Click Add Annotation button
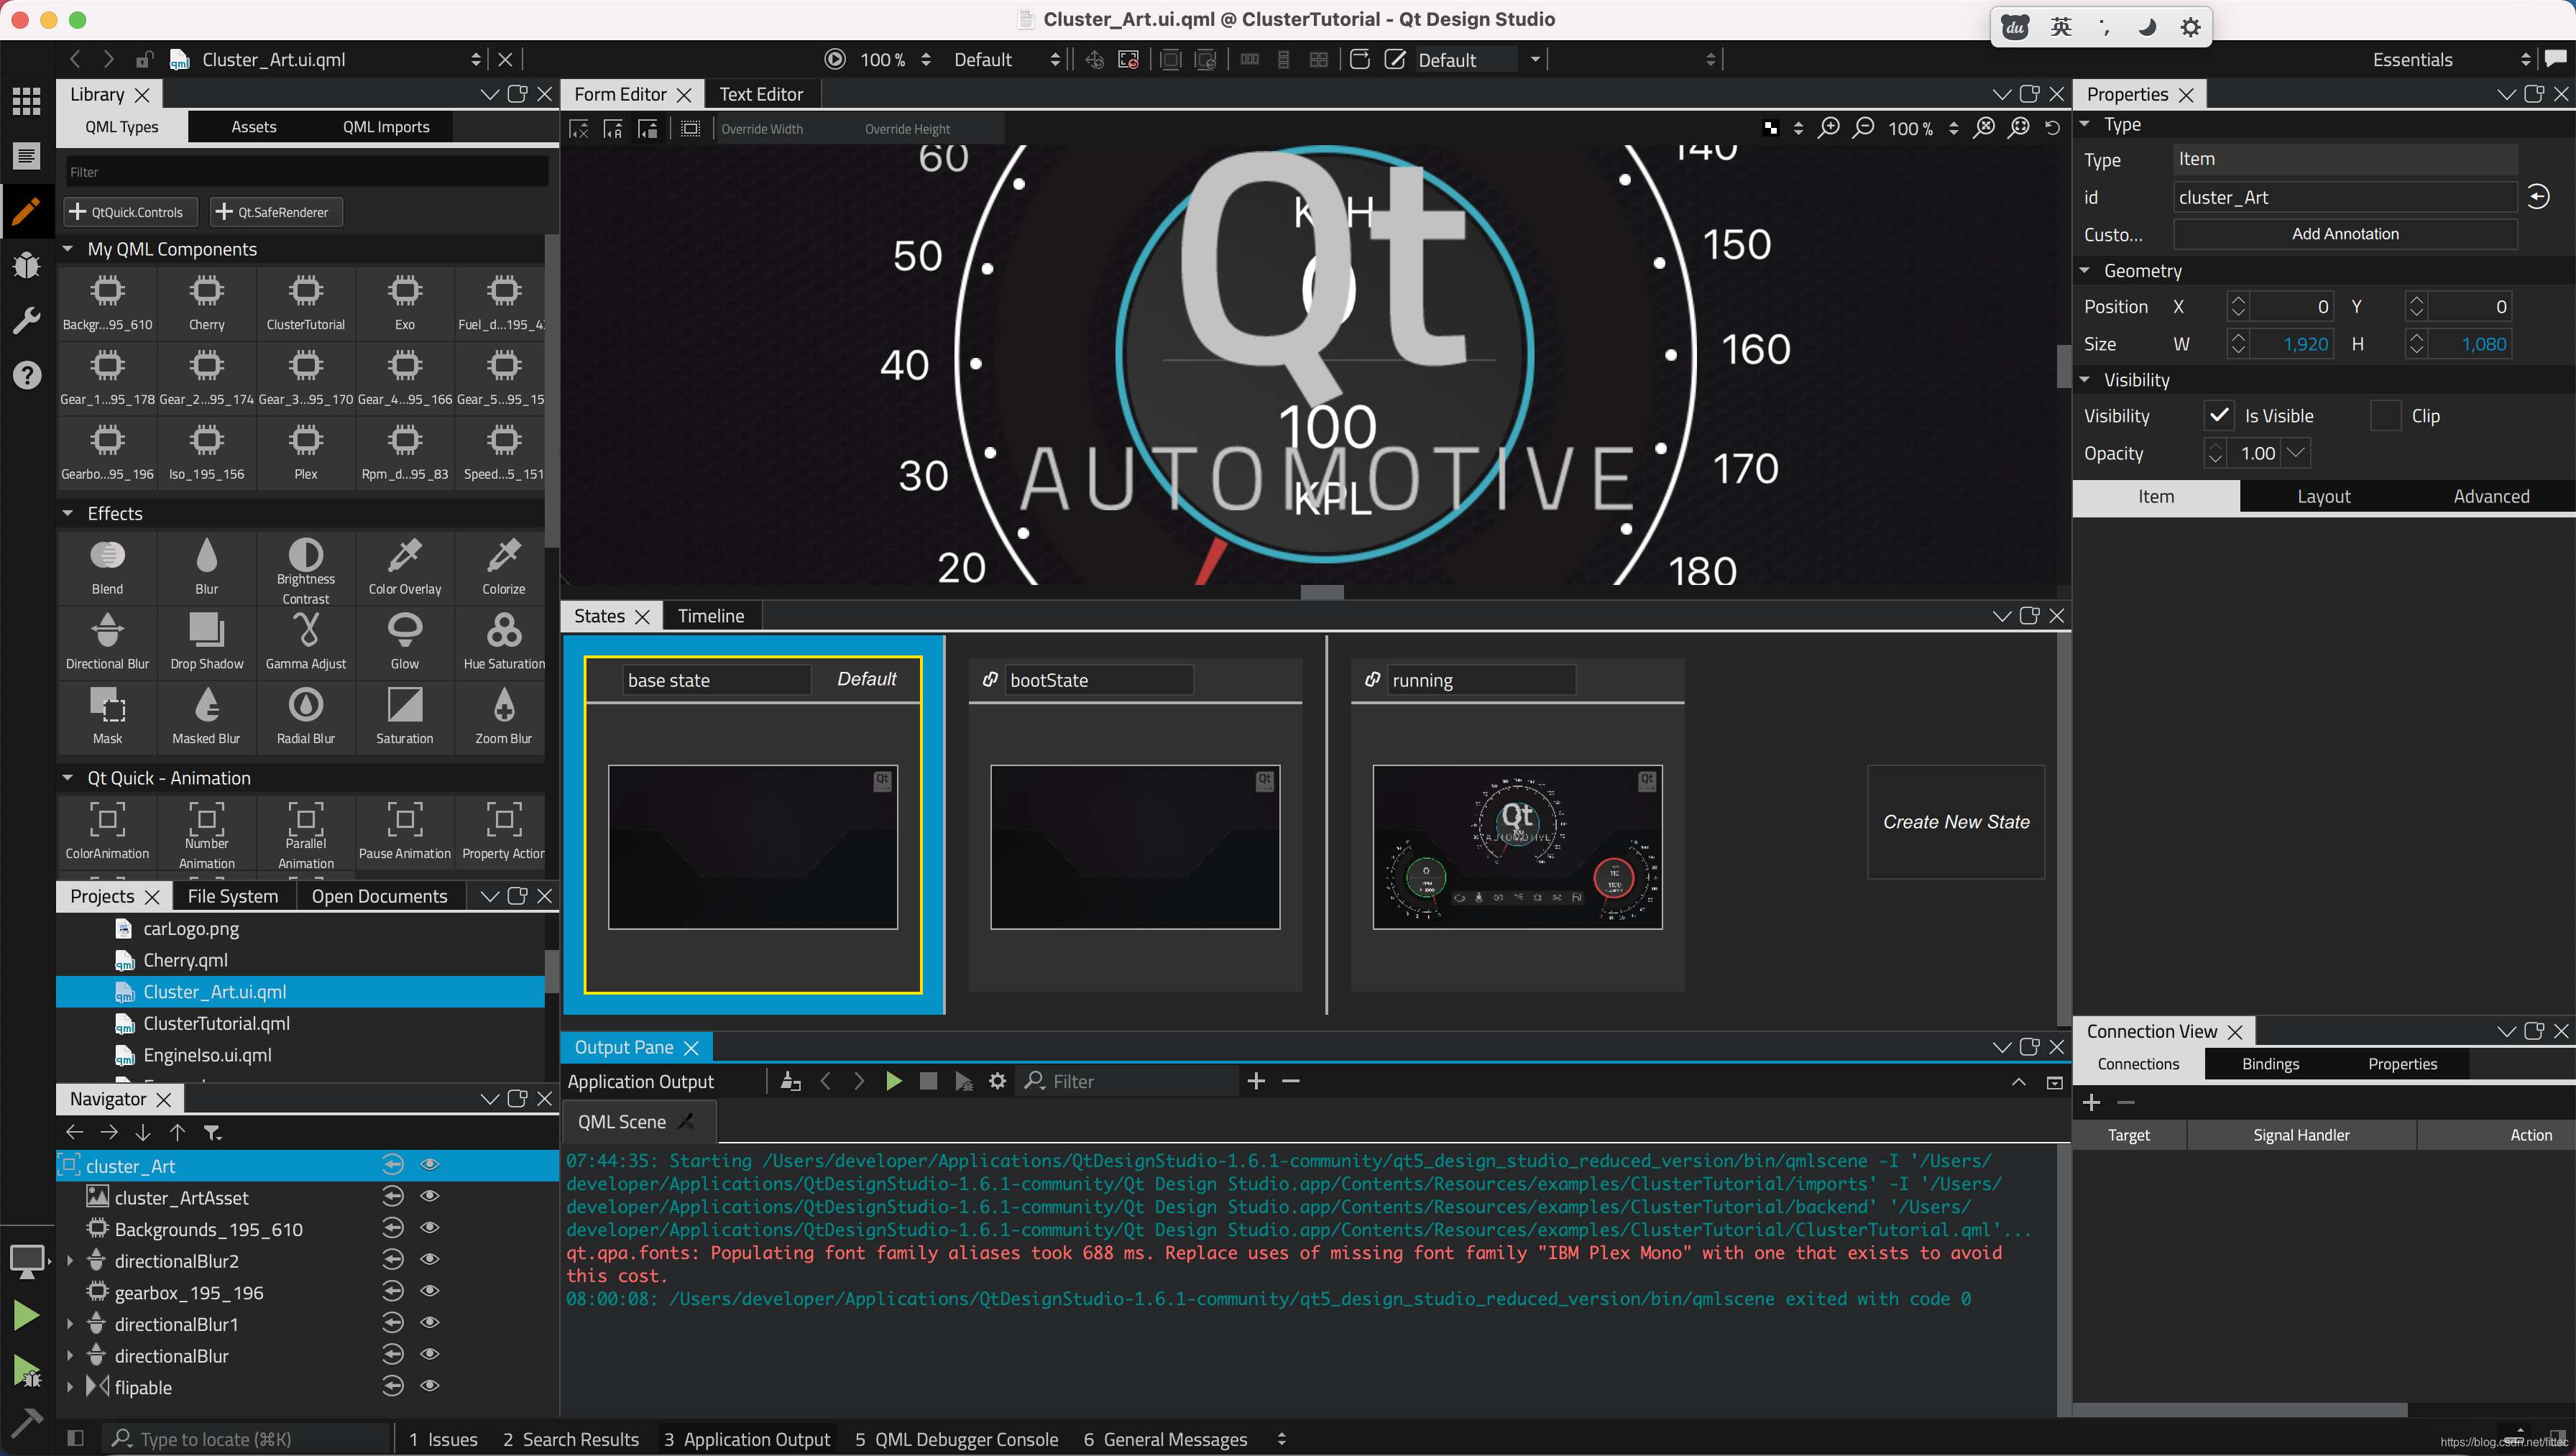The width and height of the screenshot is (2576, 1456). tap(2345, 234)
